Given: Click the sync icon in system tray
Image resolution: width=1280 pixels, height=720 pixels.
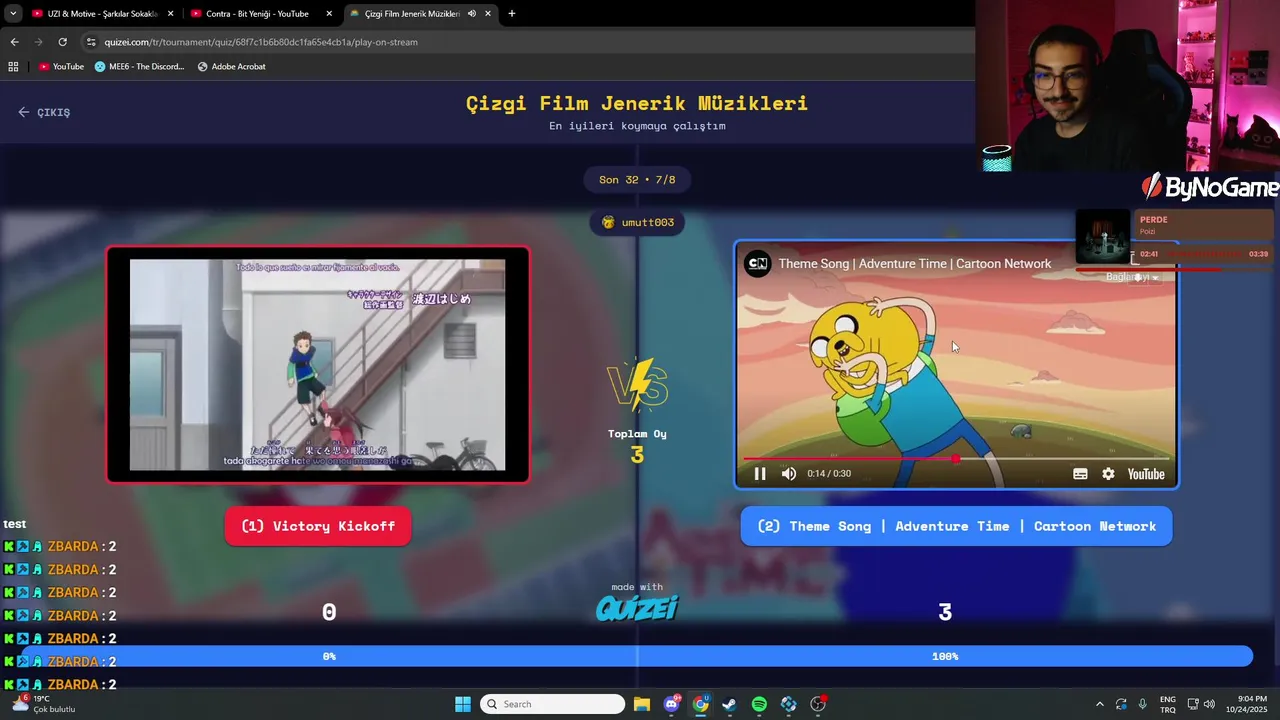Looking at the screenshot, I should (1121, 704).
